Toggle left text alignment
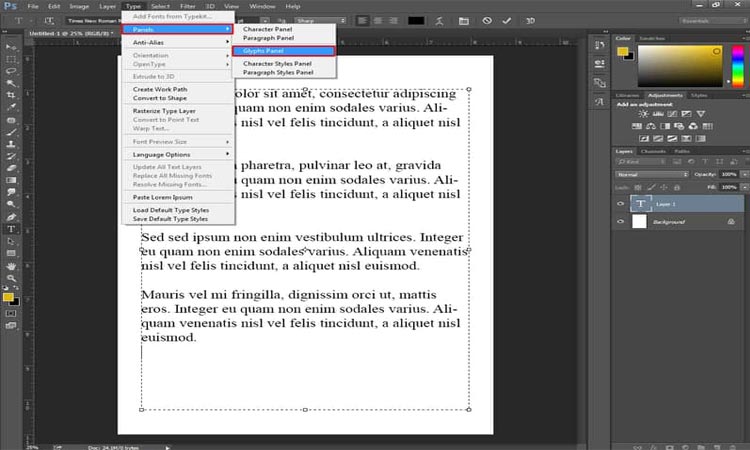This screenshot has height=450, width=750. click(363, 21)
